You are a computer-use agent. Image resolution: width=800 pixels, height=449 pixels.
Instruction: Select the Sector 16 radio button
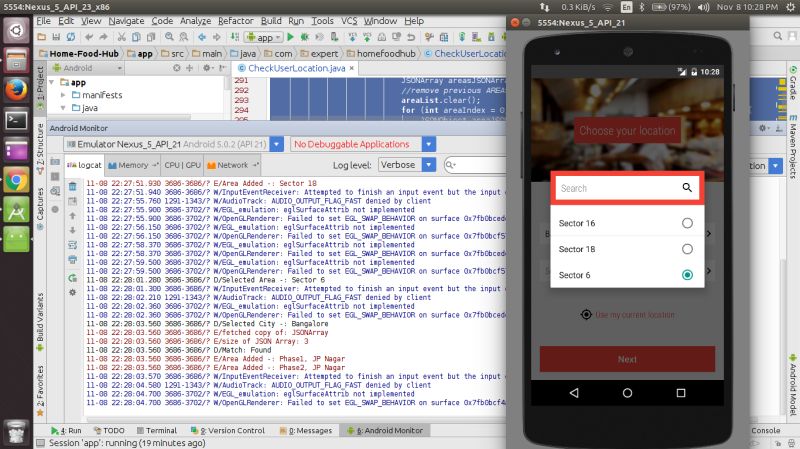[687, 223]
